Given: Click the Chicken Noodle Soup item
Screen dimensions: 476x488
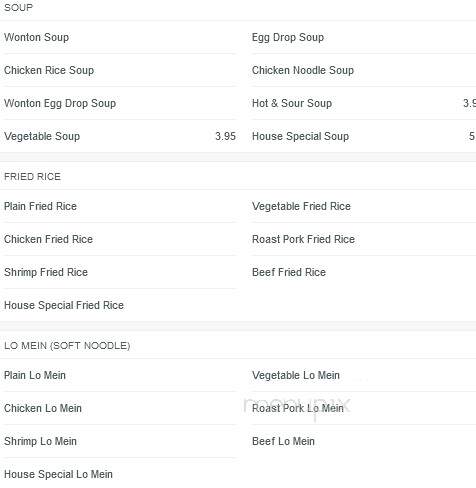Looking at the screenshot, I should click(x=303, y=70).
